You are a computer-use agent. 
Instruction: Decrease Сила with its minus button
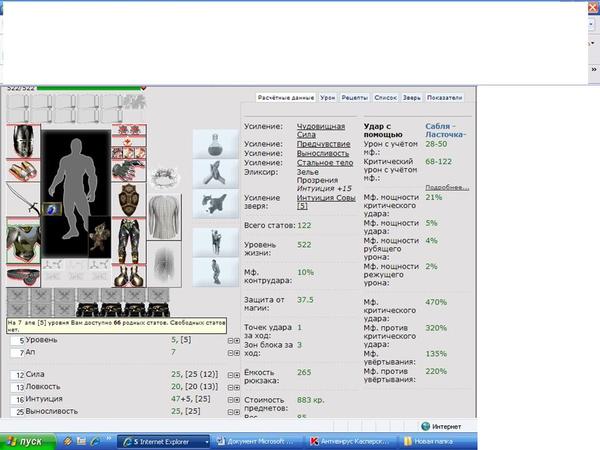click(x=230, y=375)
